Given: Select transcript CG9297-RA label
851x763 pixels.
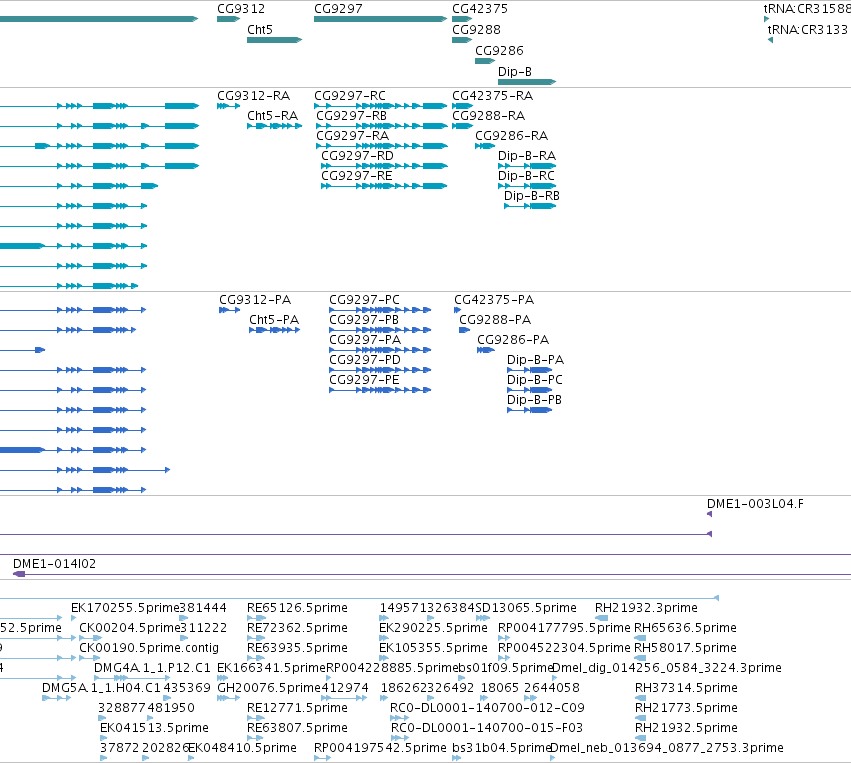Looking at the screenshot, I should pyautogui.click(x=353, y=136).
